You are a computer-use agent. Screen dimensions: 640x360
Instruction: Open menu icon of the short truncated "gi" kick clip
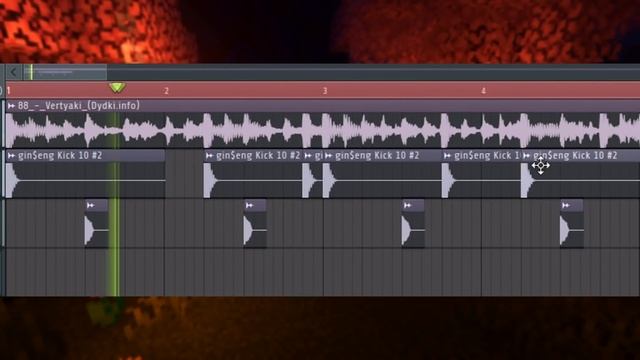[x=308, y=156]
